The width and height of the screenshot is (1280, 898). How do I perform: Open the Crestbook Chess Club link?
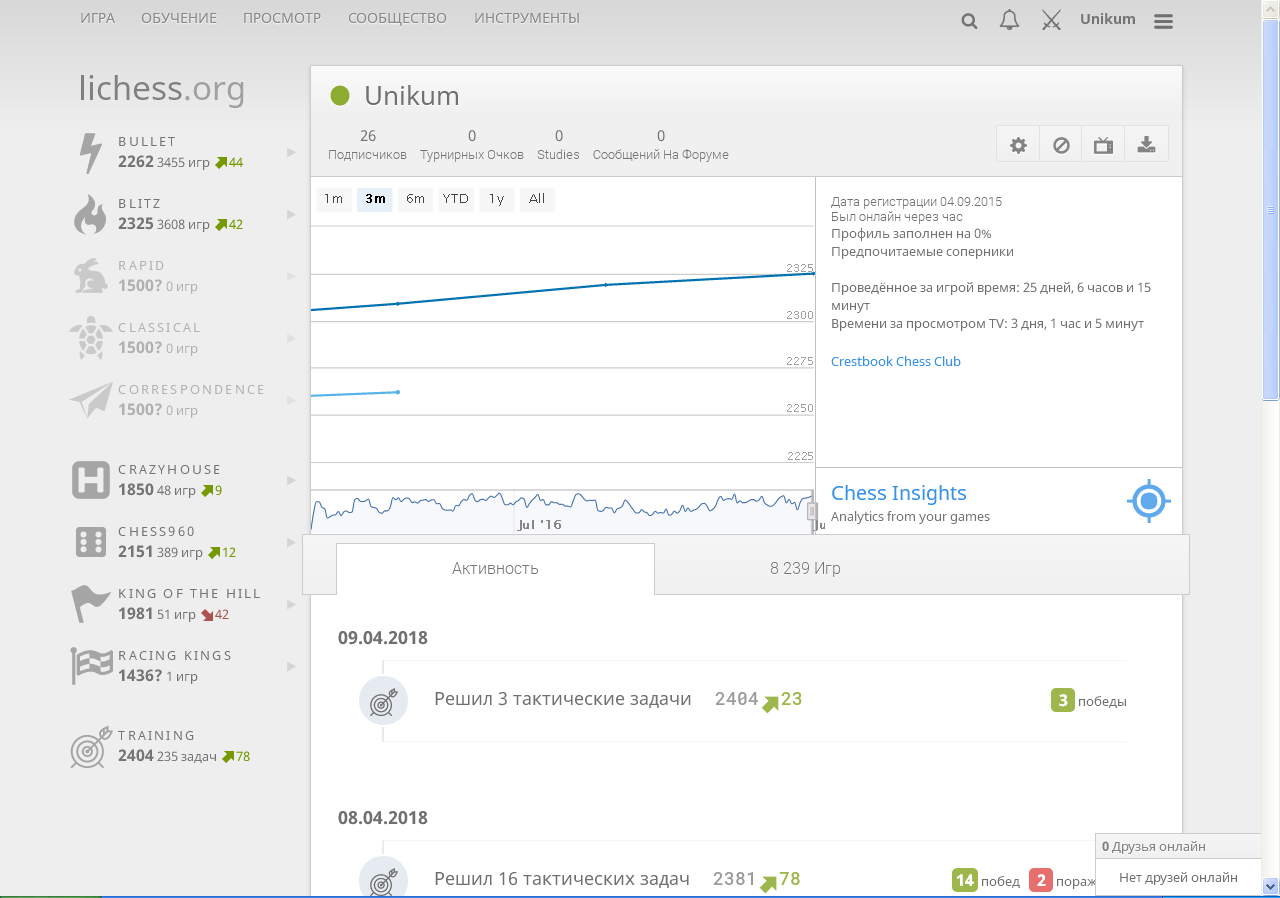[x=896, y=362]
